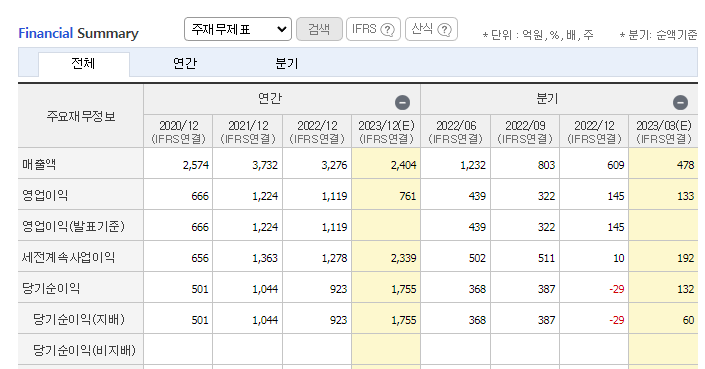Viewport: 705px width, 369px height.
Task: Click the 2021/12 column header
Action: tap(248, 132)
